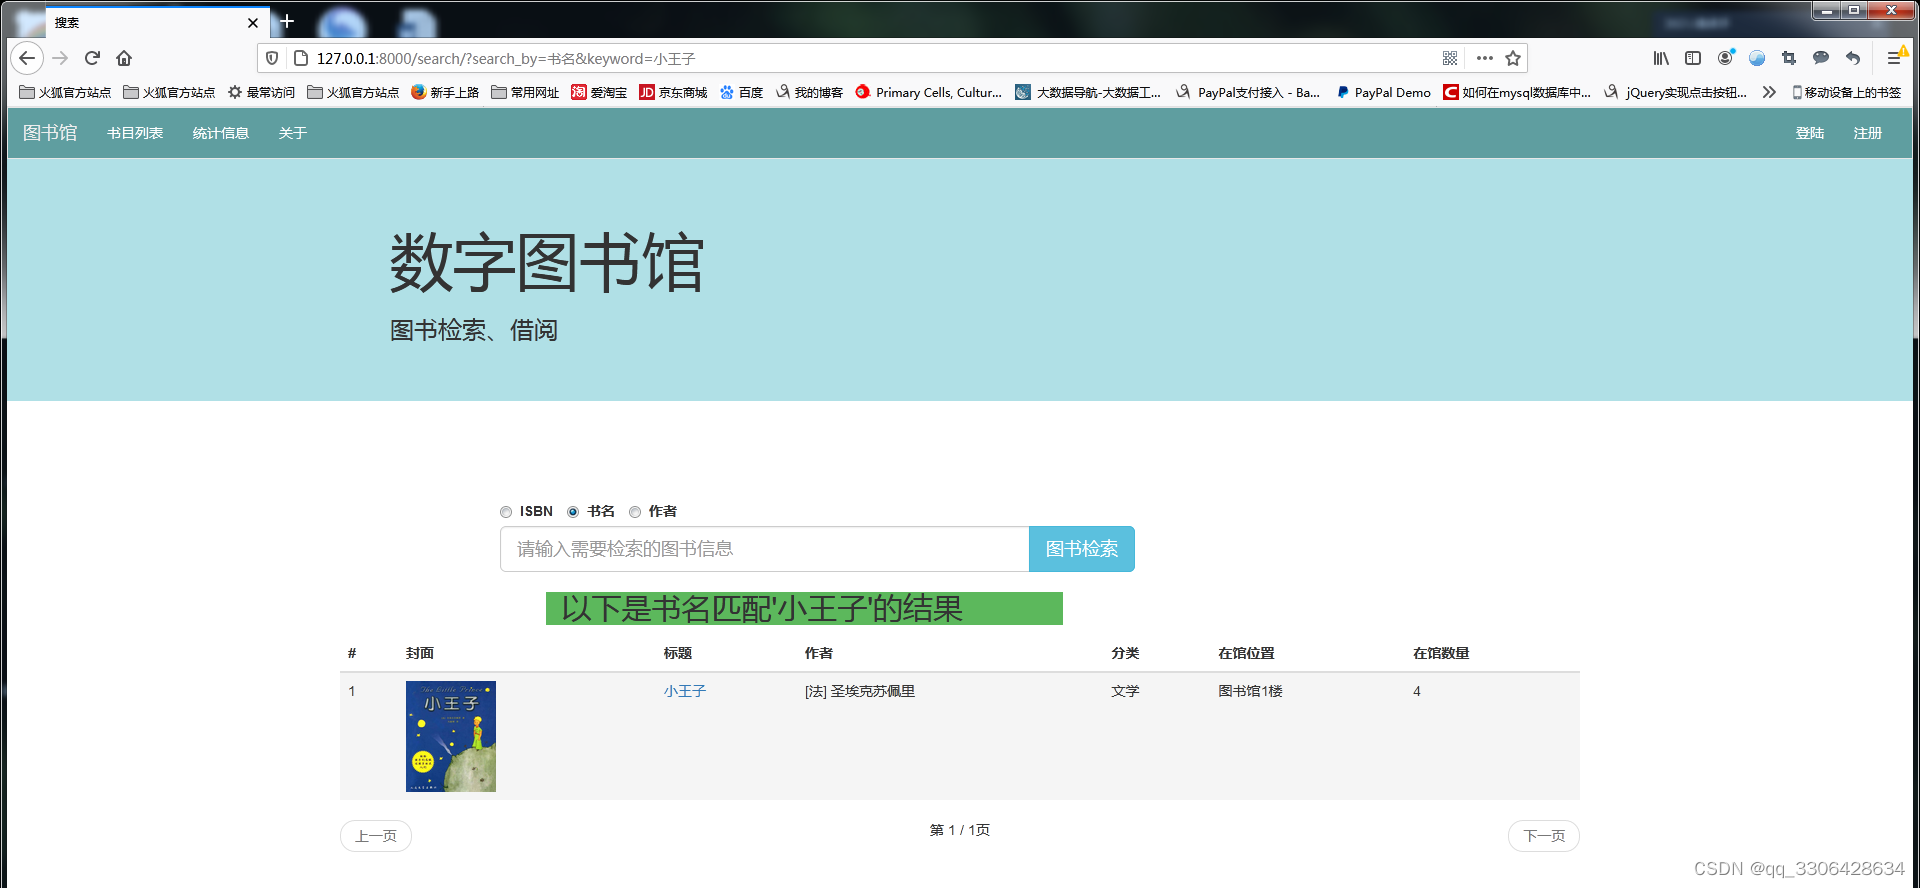The width and height of the screenshot is (1920, 888).
Task: Go to next page with 下一页
Action: [x=1544, y=836]
